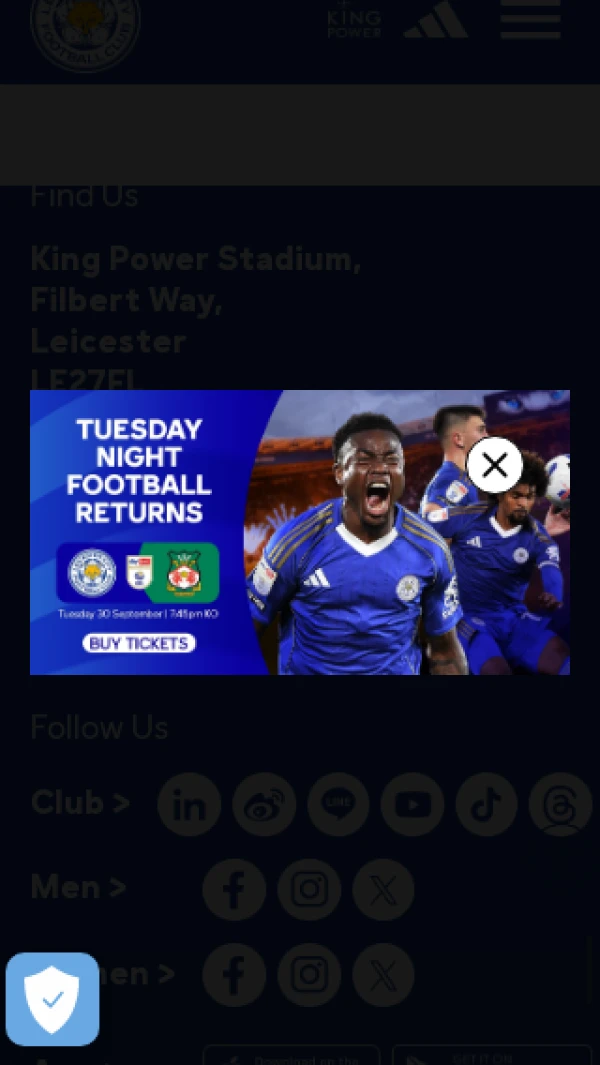Open the club Weibo page
The width and height of the screenshot is (600, 1065).
tap(264, 804)
